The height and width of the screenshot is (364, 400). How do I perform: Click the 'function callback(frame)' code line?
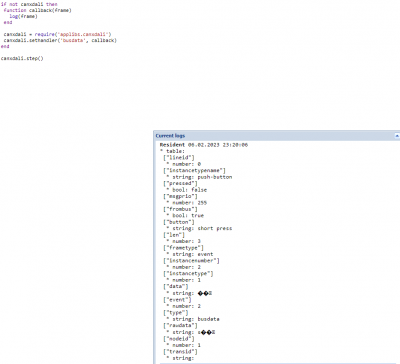[x=38, y=10]
